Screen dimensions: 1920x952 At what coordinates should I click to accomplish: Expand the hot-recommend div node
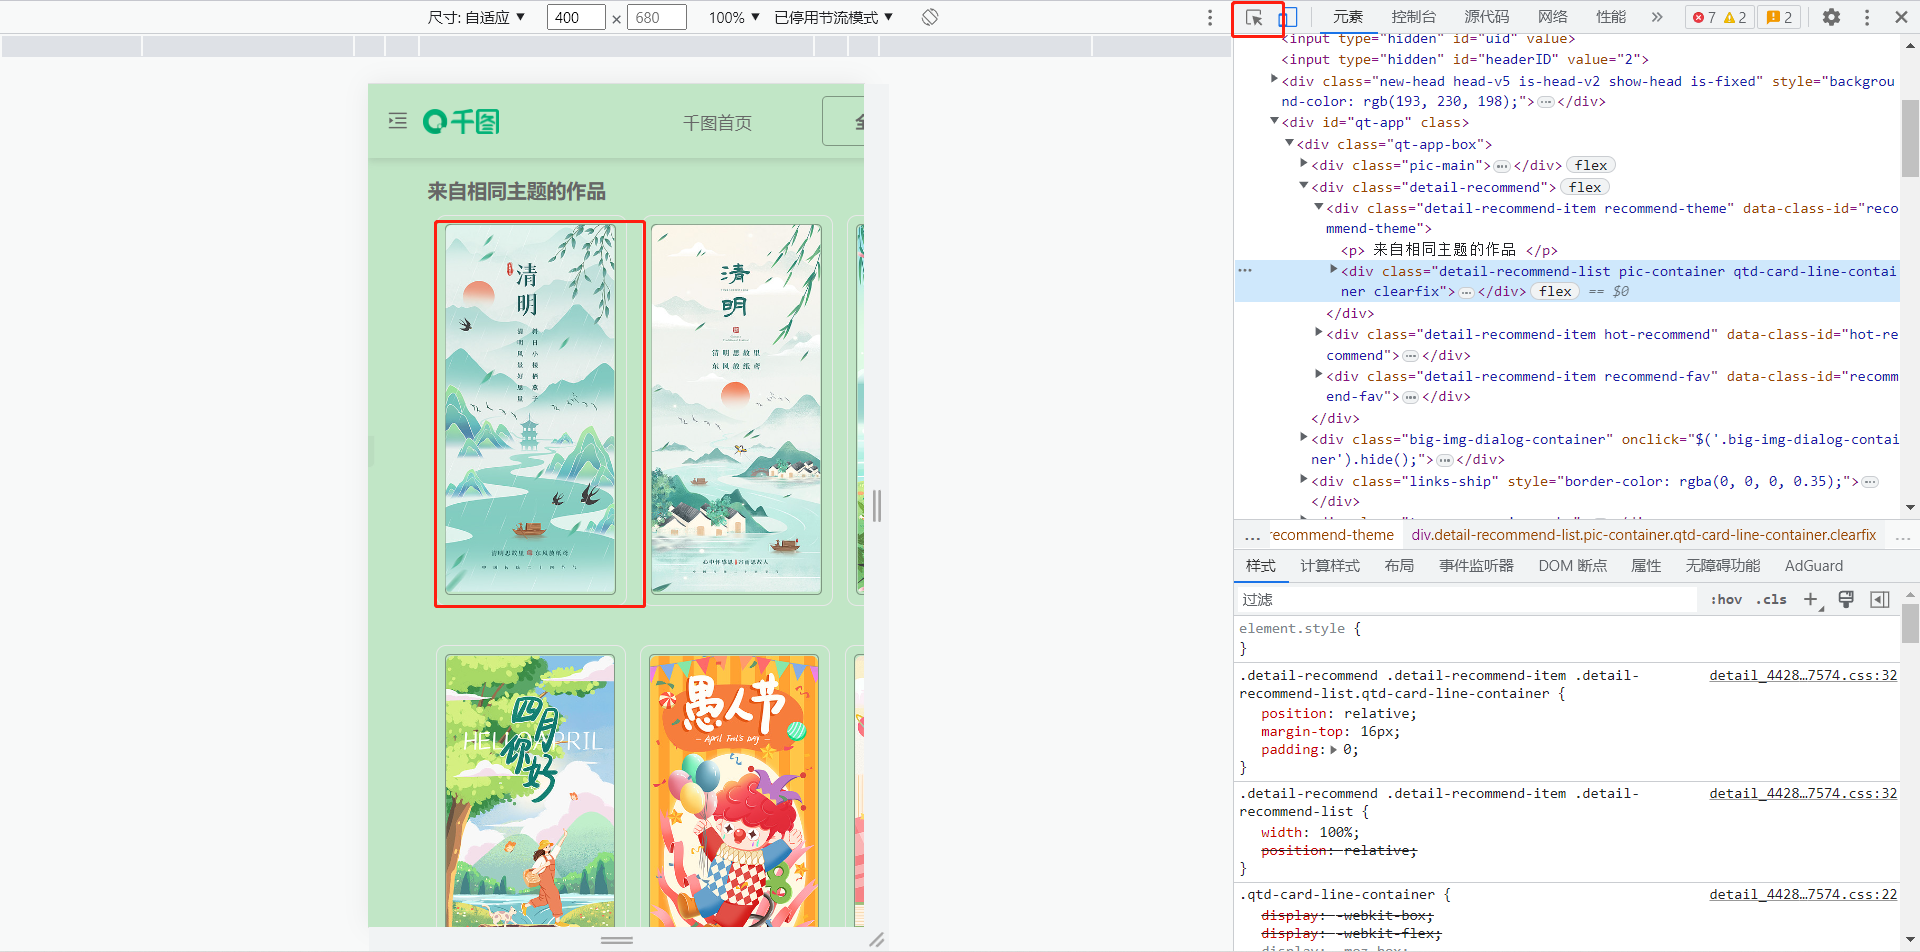(1319, 332)
